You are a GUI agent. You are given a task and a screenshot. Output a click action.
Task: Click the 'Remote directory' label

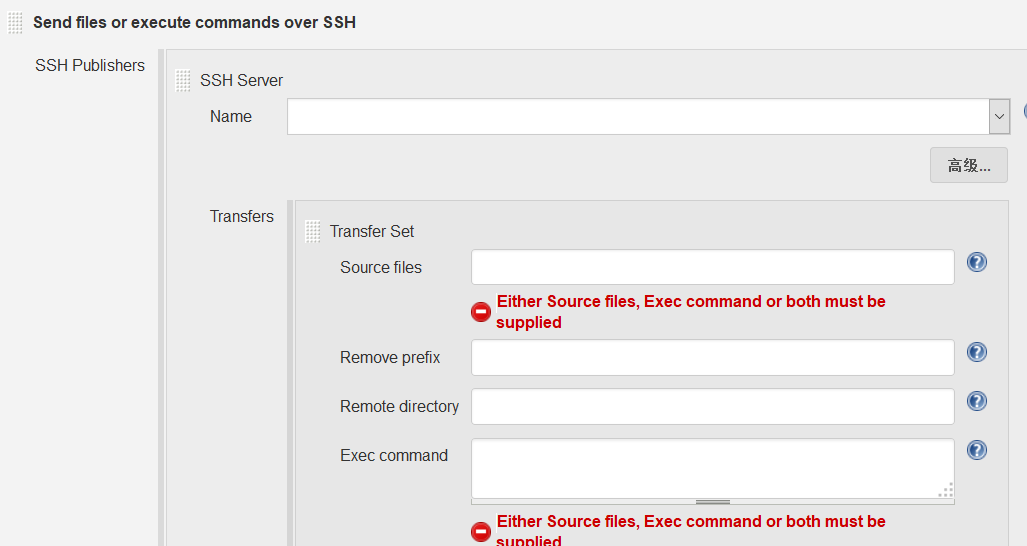click(400, 407)
